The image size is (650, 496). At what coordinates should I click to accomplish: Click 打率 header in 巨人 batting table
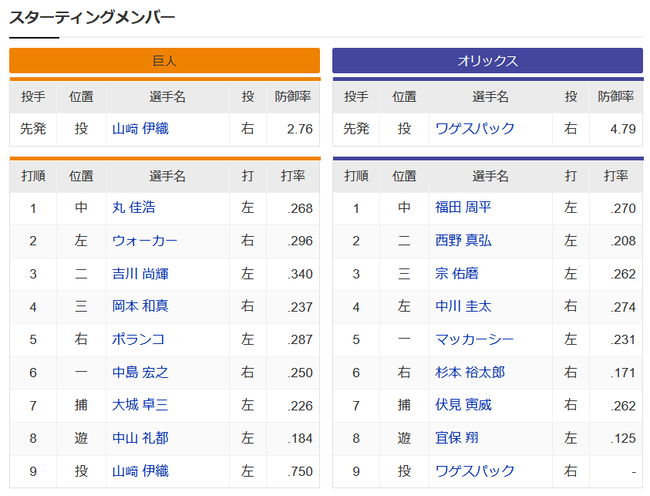[x=293, y=176]
